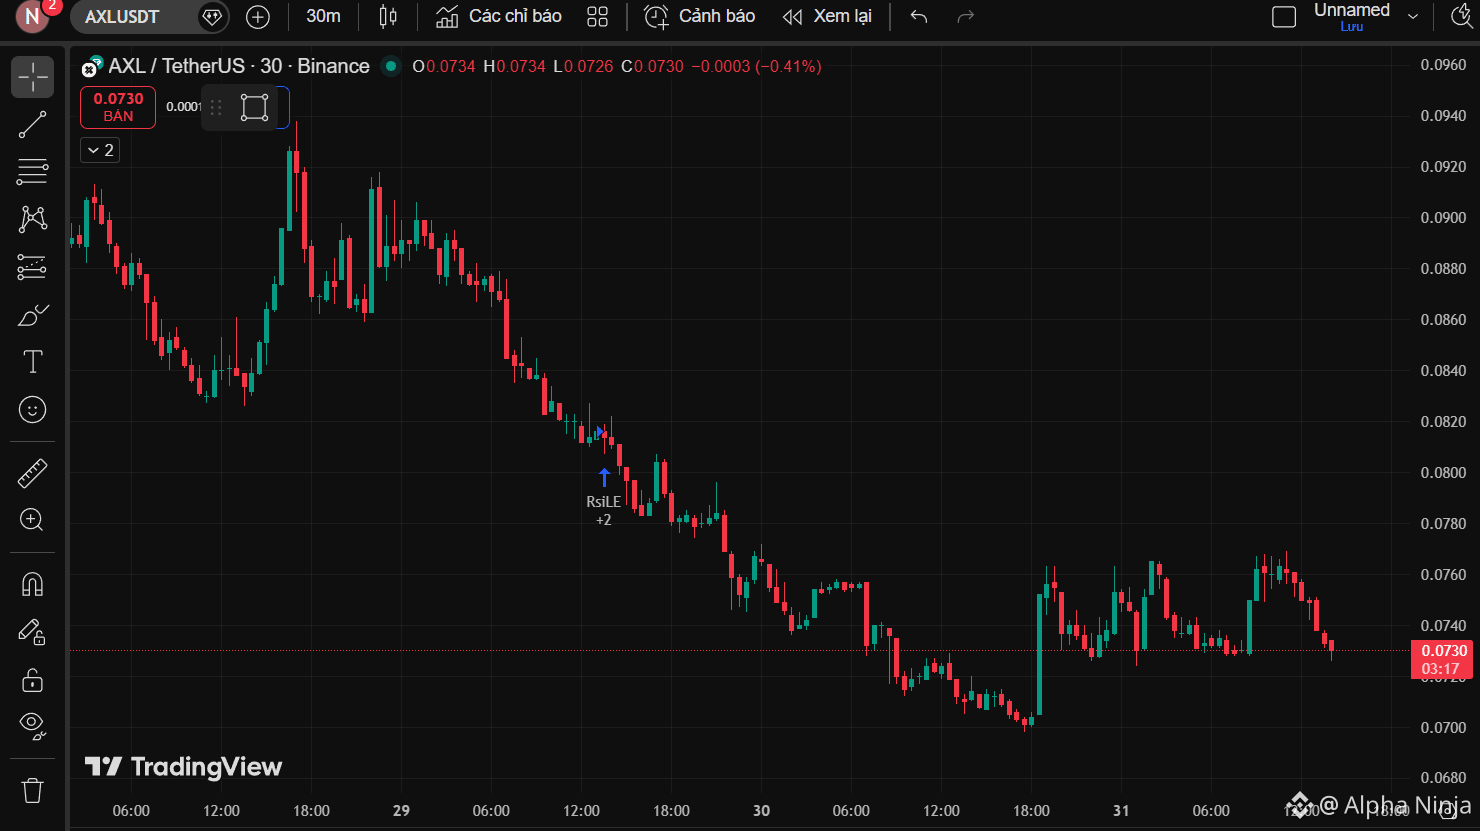Click the 0.0730 current price label

click(1444, 660)
